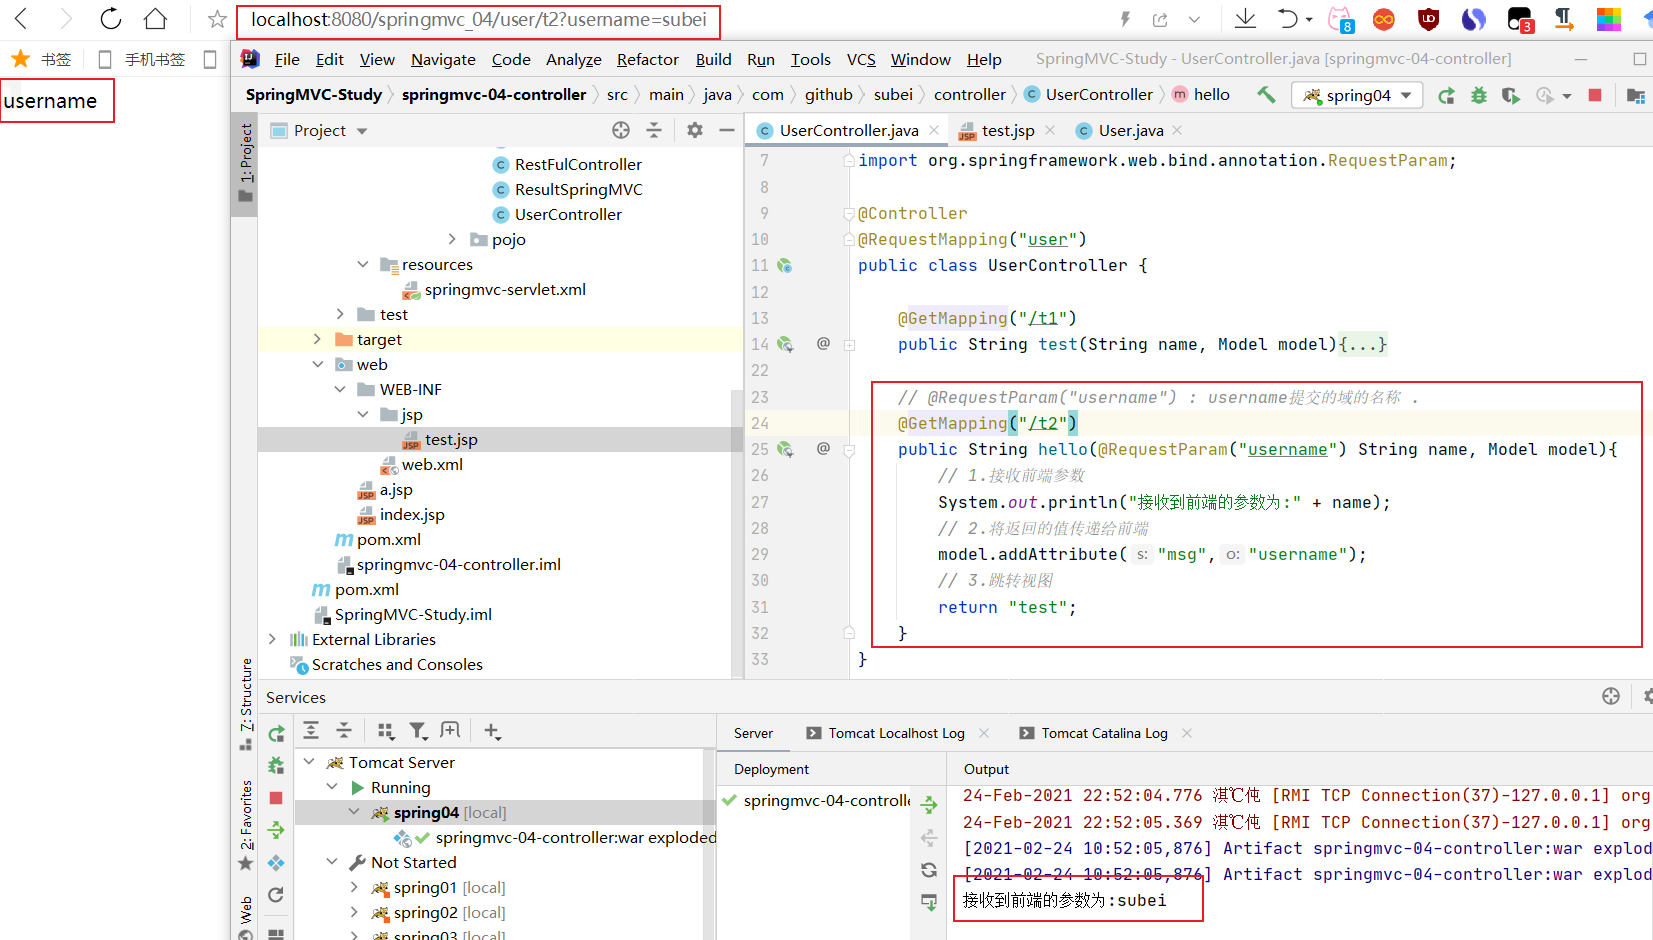Click the browser bookmark star icon

pos(217,19)
